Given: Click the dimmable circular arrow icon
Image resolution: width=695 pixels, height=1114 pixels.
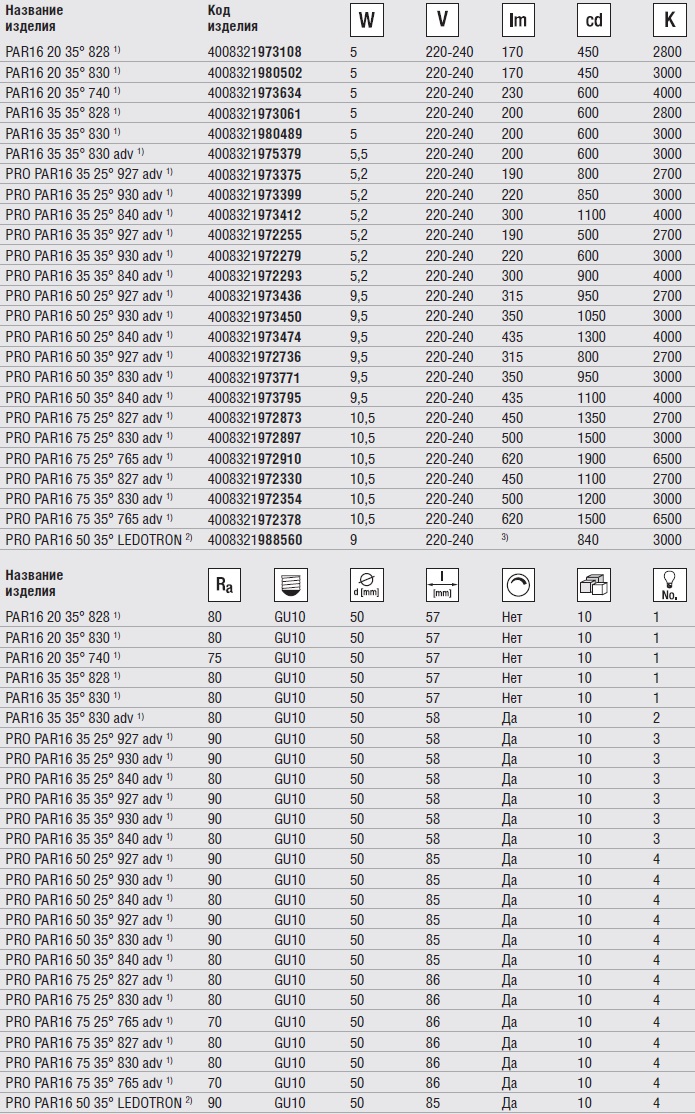Looking at the screenshot, I should click(518, 585).
